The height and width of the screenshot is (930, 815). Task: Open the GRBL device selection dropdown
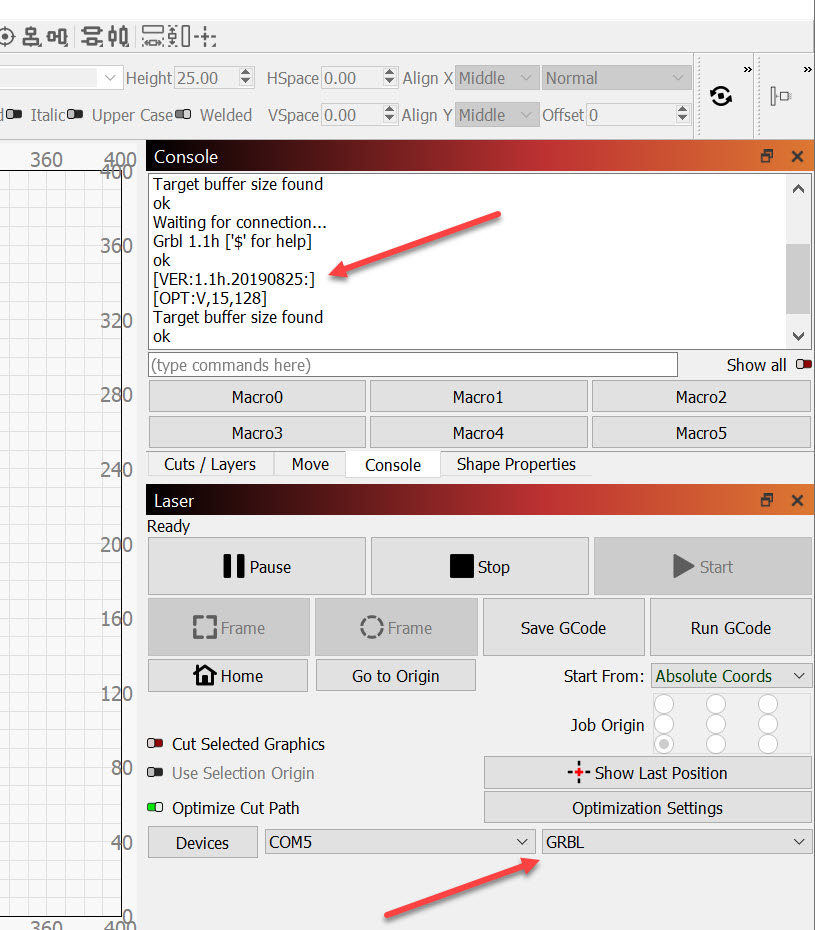[x=676, y=842]
